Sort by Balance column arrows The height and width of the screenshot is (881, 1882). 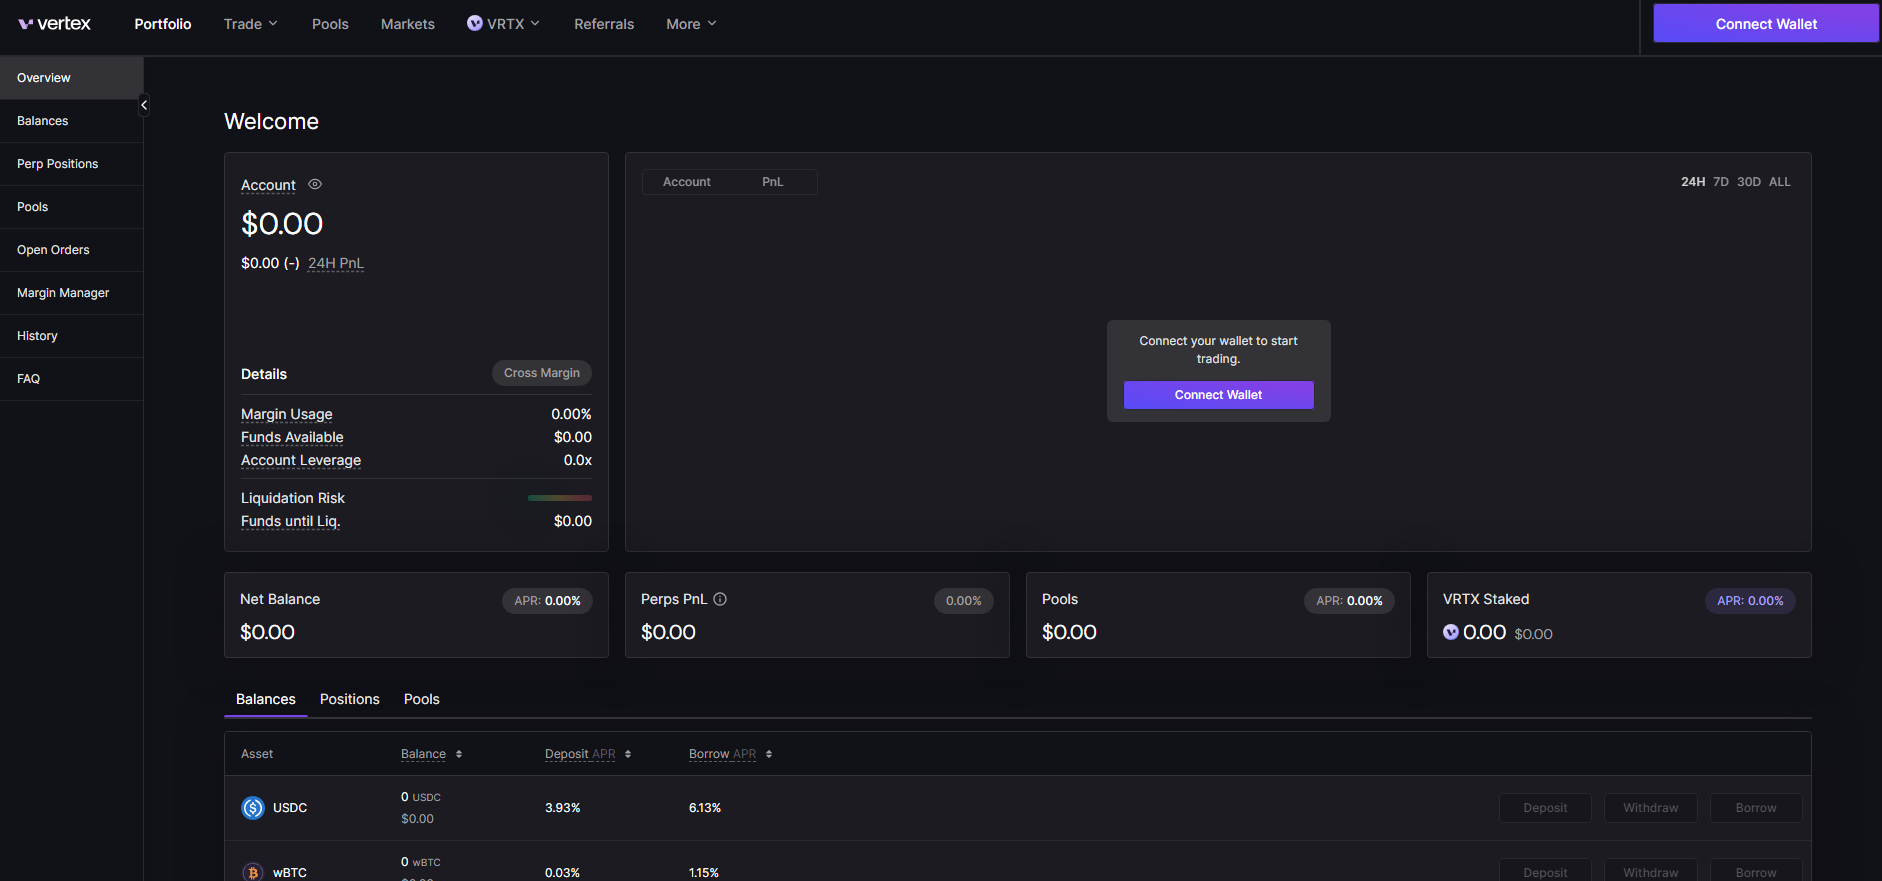point(459,754)
